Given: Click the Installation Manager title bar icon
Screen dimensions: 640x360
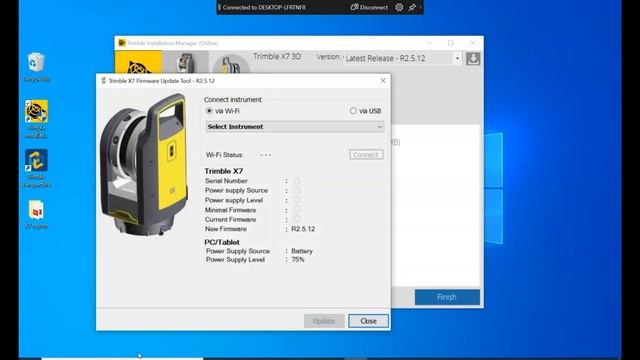Looking at the screenshot, I should click(x=122, y=43).
